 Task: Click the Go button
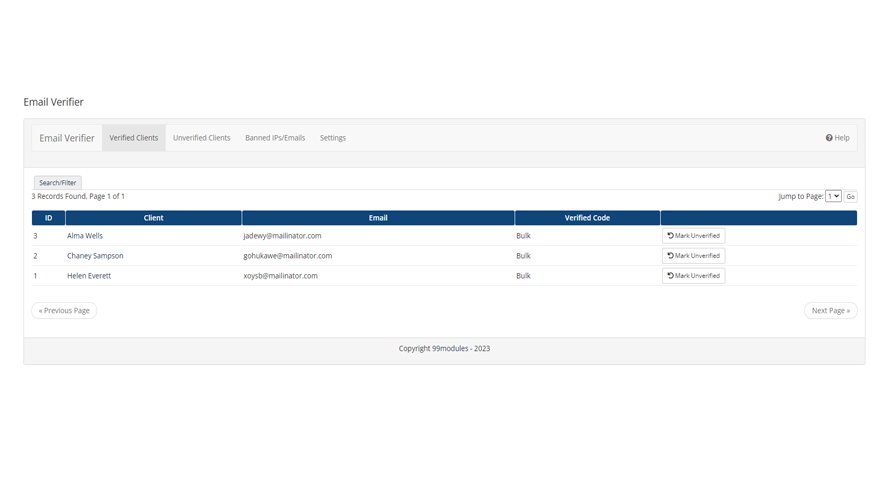pyautogui.click(x=850, y=196)
